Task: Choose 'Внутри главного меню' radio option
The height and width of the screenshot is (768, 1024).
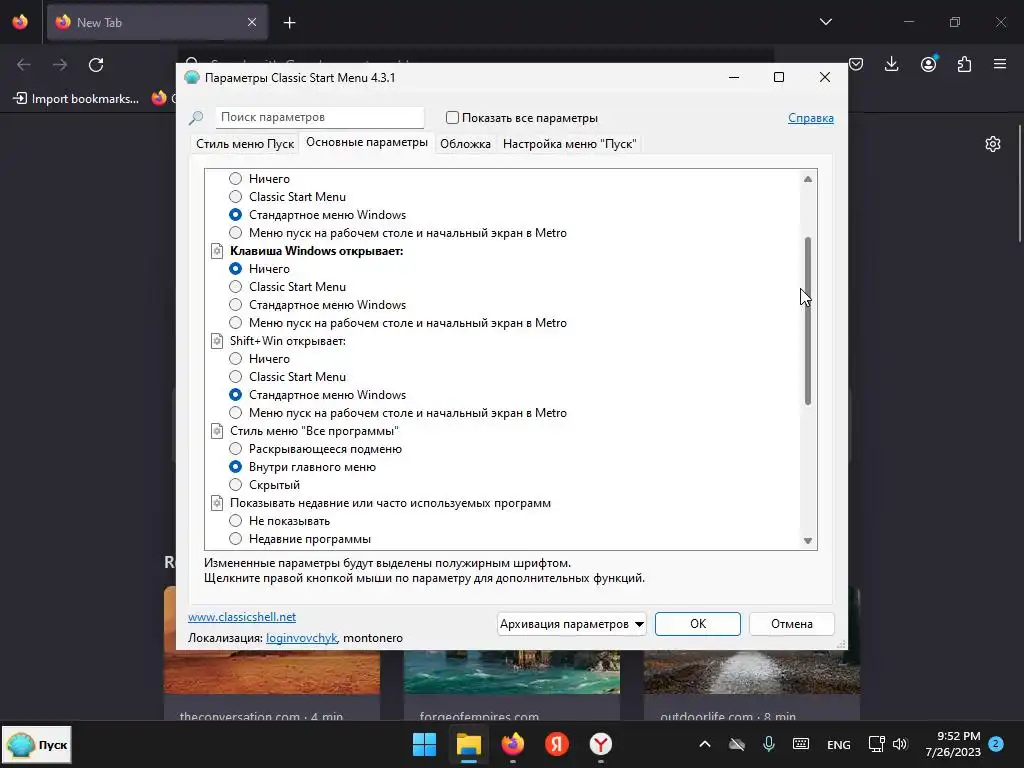Action: pyautogui.click(x=235, y=467)
